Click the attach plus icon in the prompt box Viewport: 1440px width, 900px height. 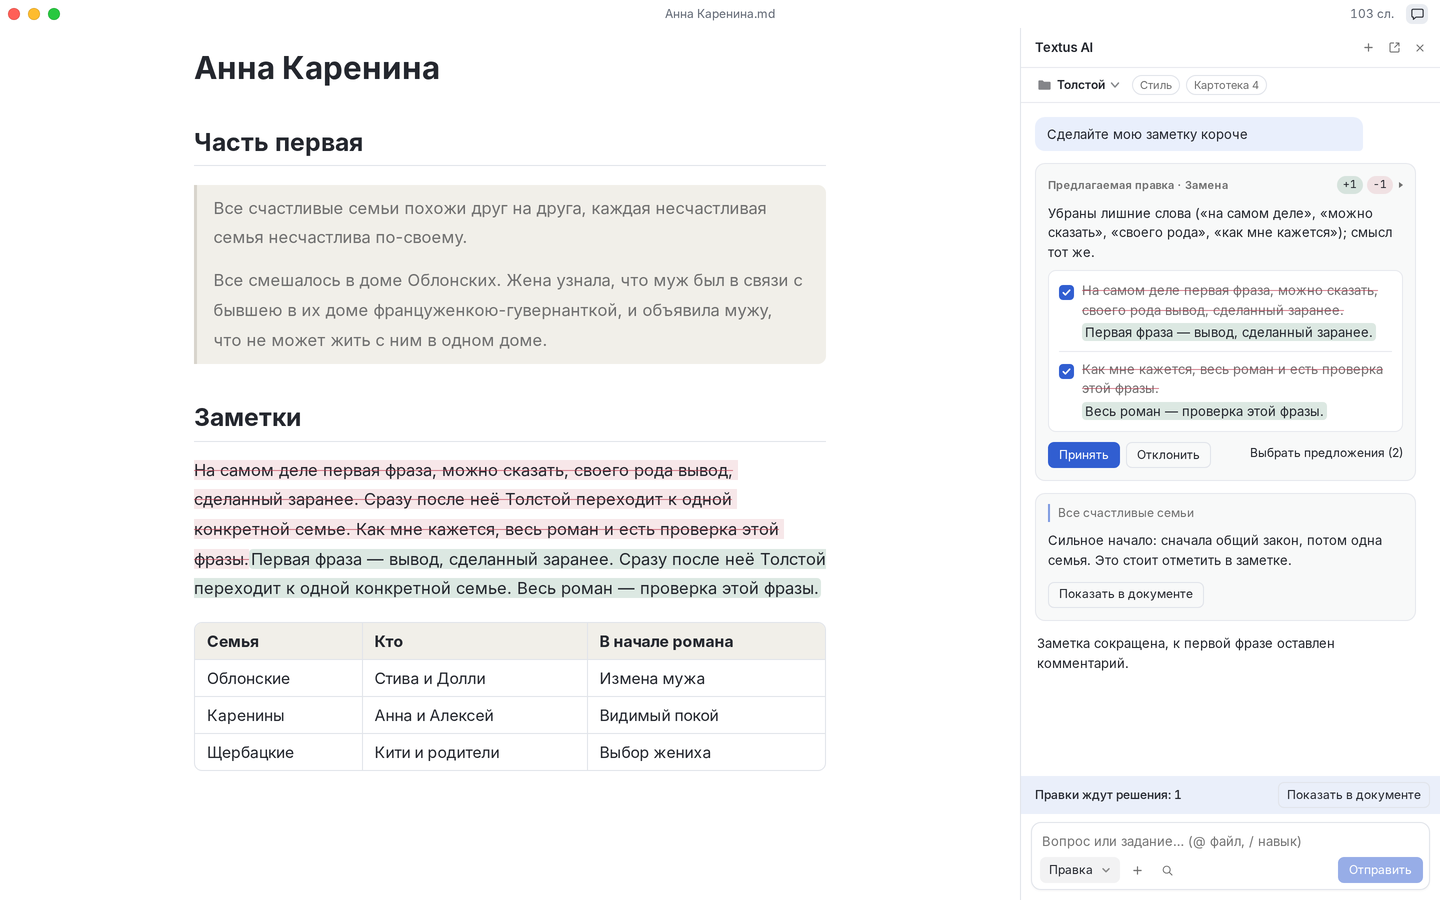(1137, 871)
